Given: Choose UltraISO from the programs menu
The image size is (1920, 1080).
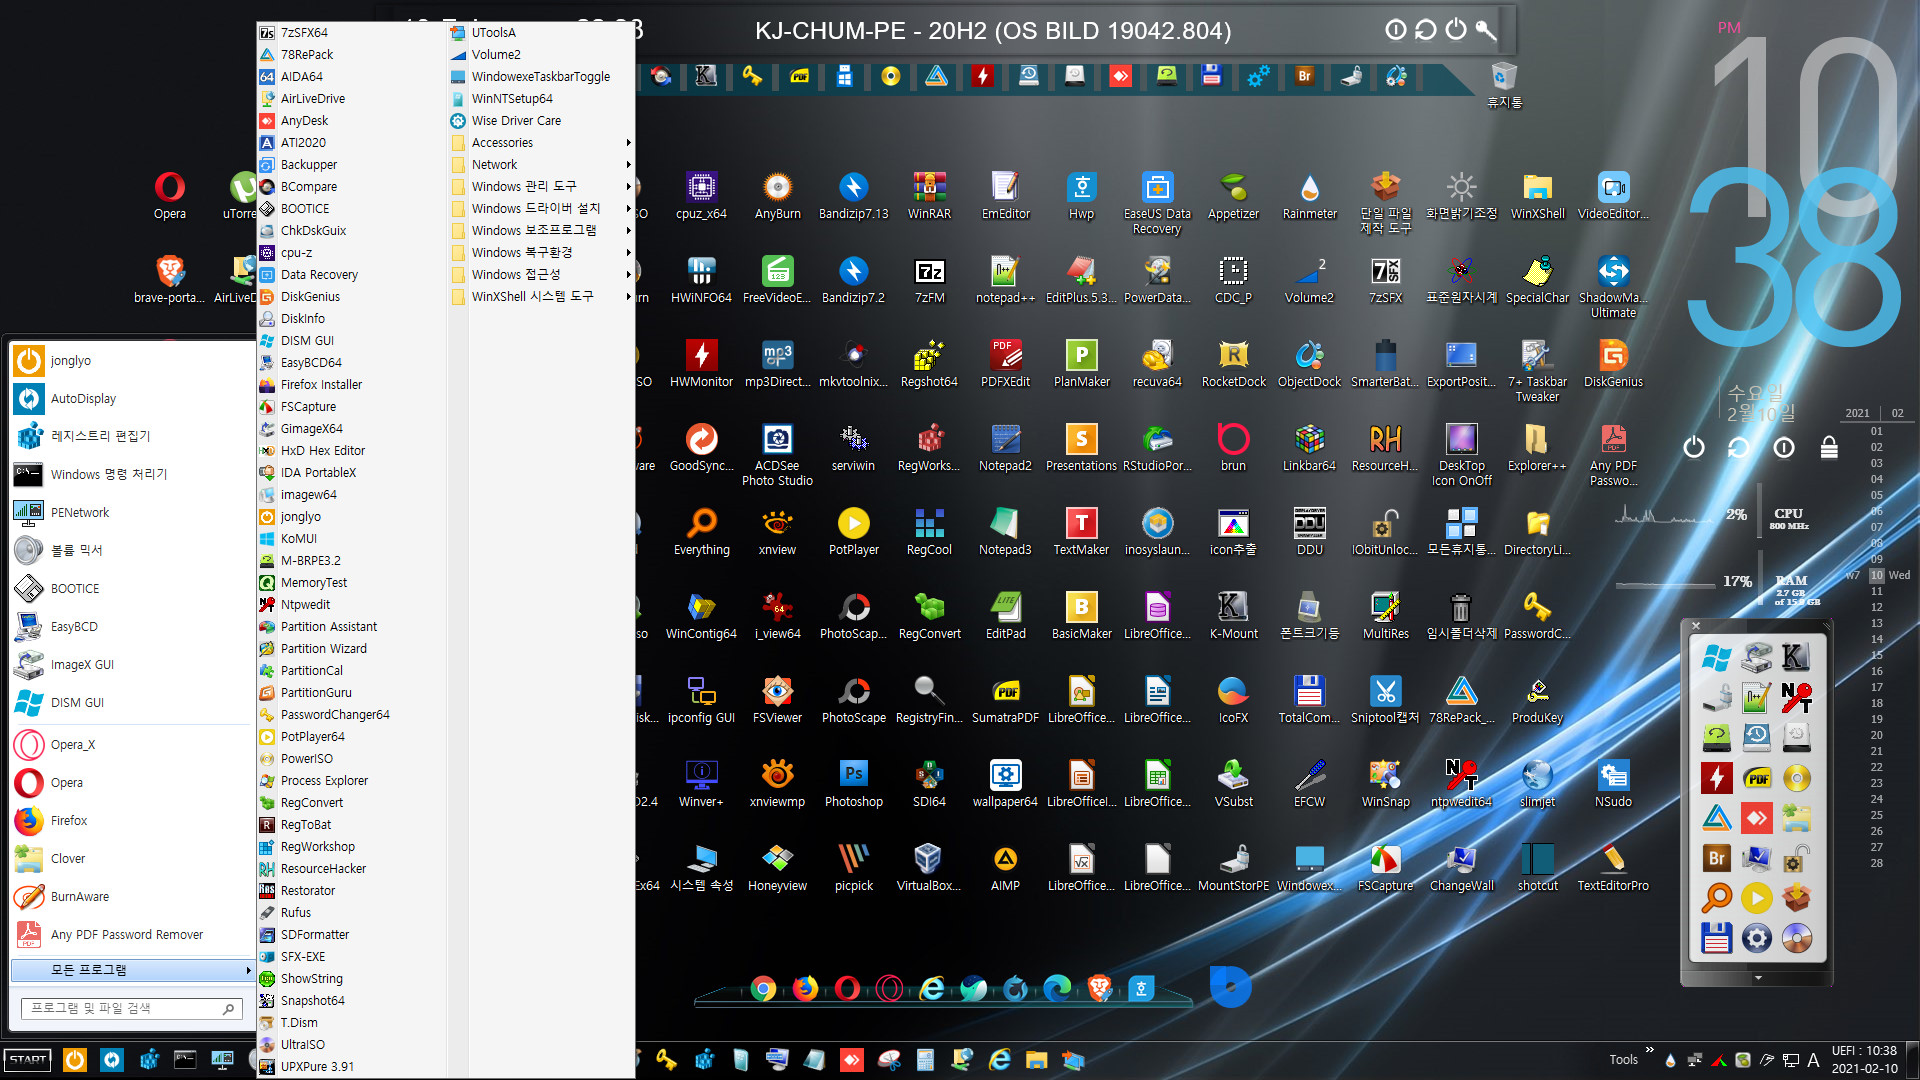Looking at the screenshot, I should coord(351,1045).
